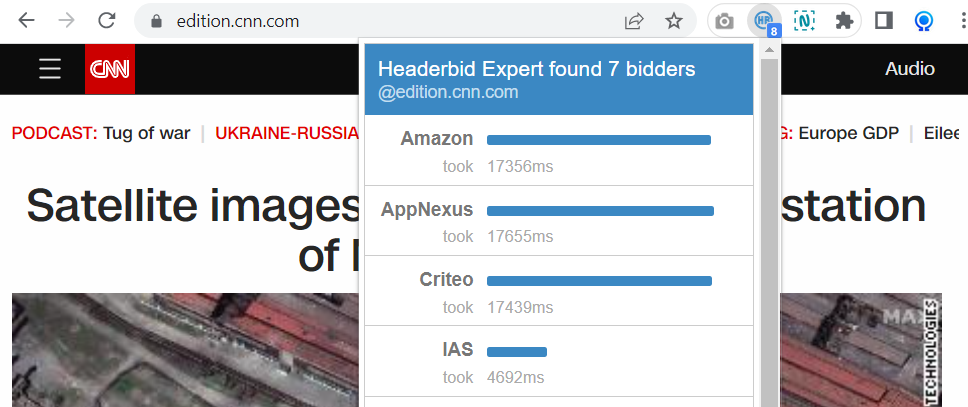Click the Europe GDP ticker link
The height and width of the screenshot is (407, 968).
848,133
